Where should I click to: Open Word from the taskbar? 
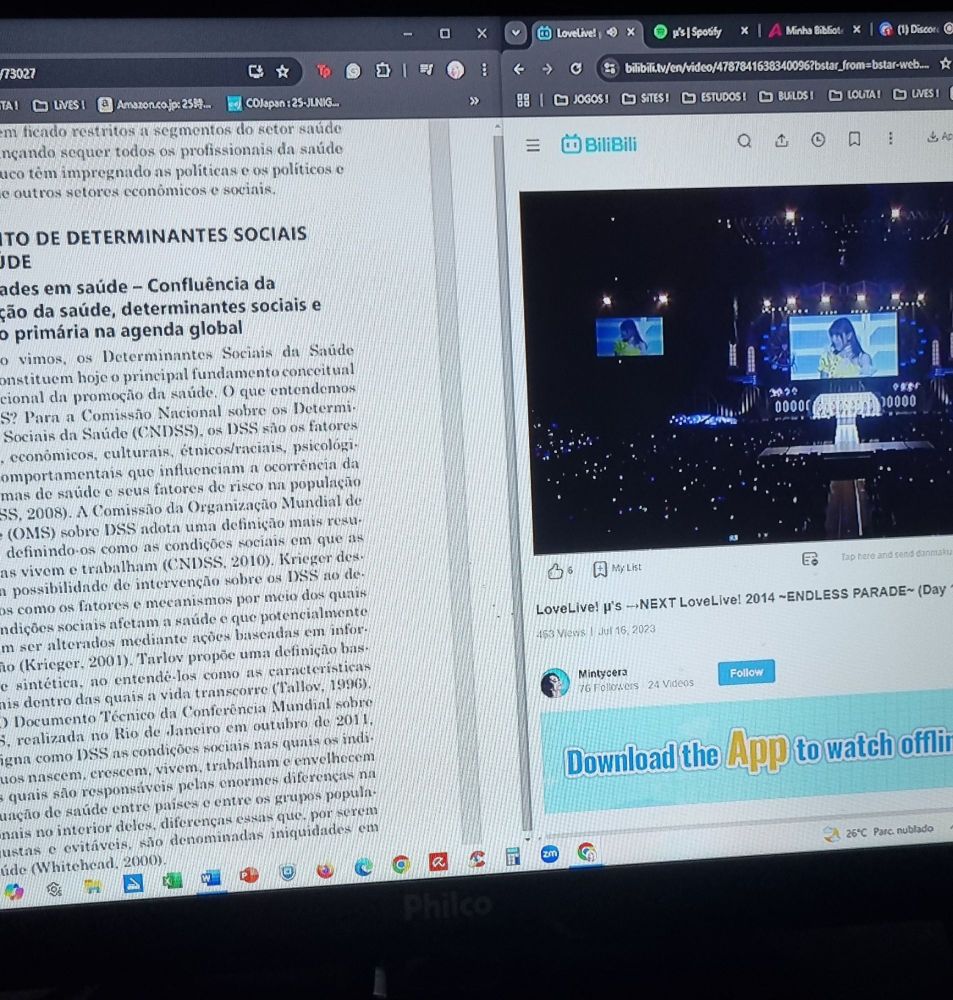coord(211,878)
